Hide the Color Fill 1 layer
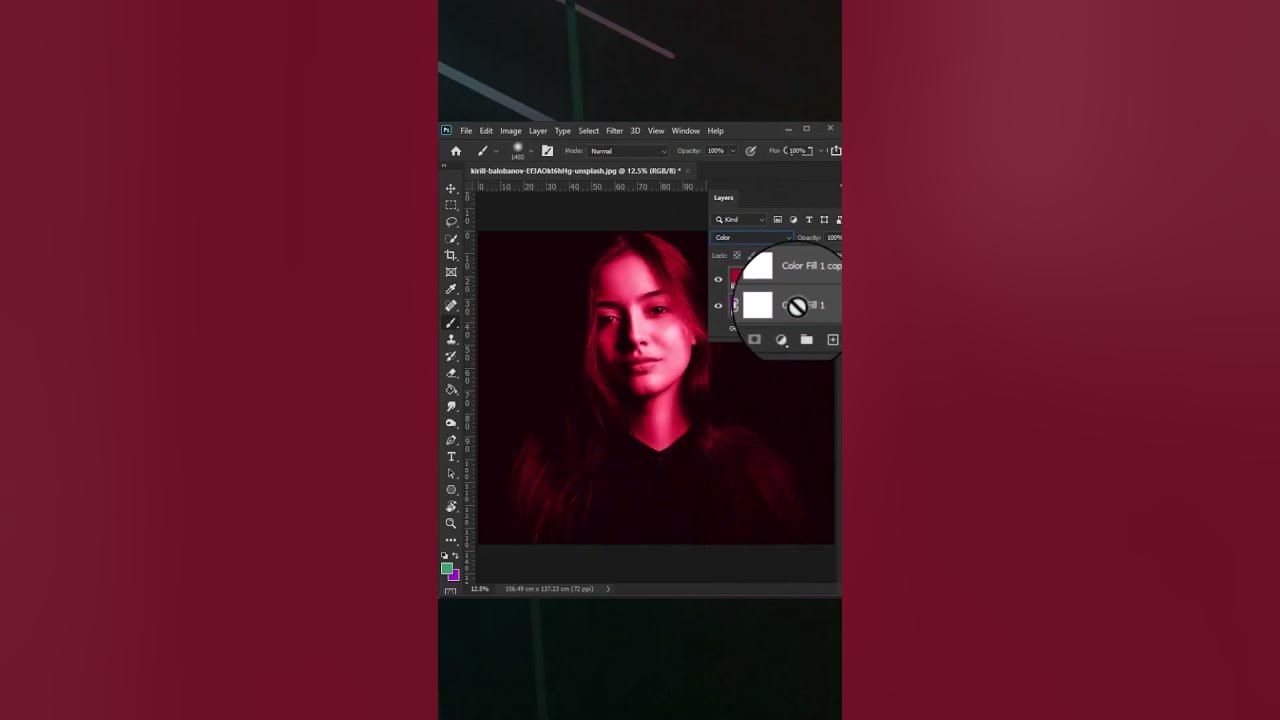The image size is (1280, 720). coord(718,306)
